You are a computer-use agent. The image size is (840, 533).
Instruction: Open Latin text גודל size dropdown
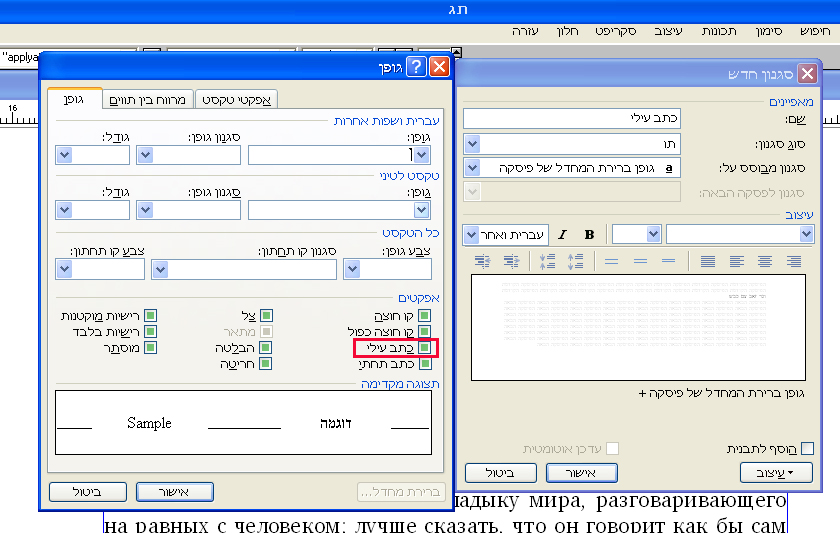pyautogui.click(x=64, y=210)
